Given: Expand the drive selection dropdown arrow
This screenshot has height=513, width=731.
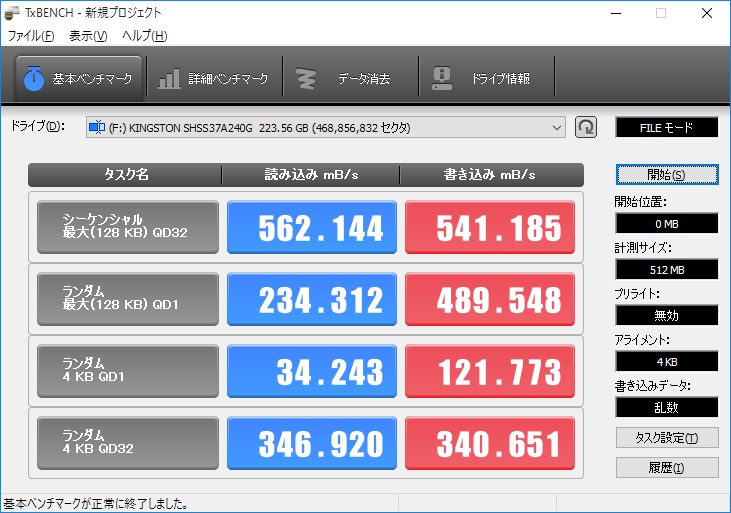Looking at the screenshot, I should pos(556,128).
